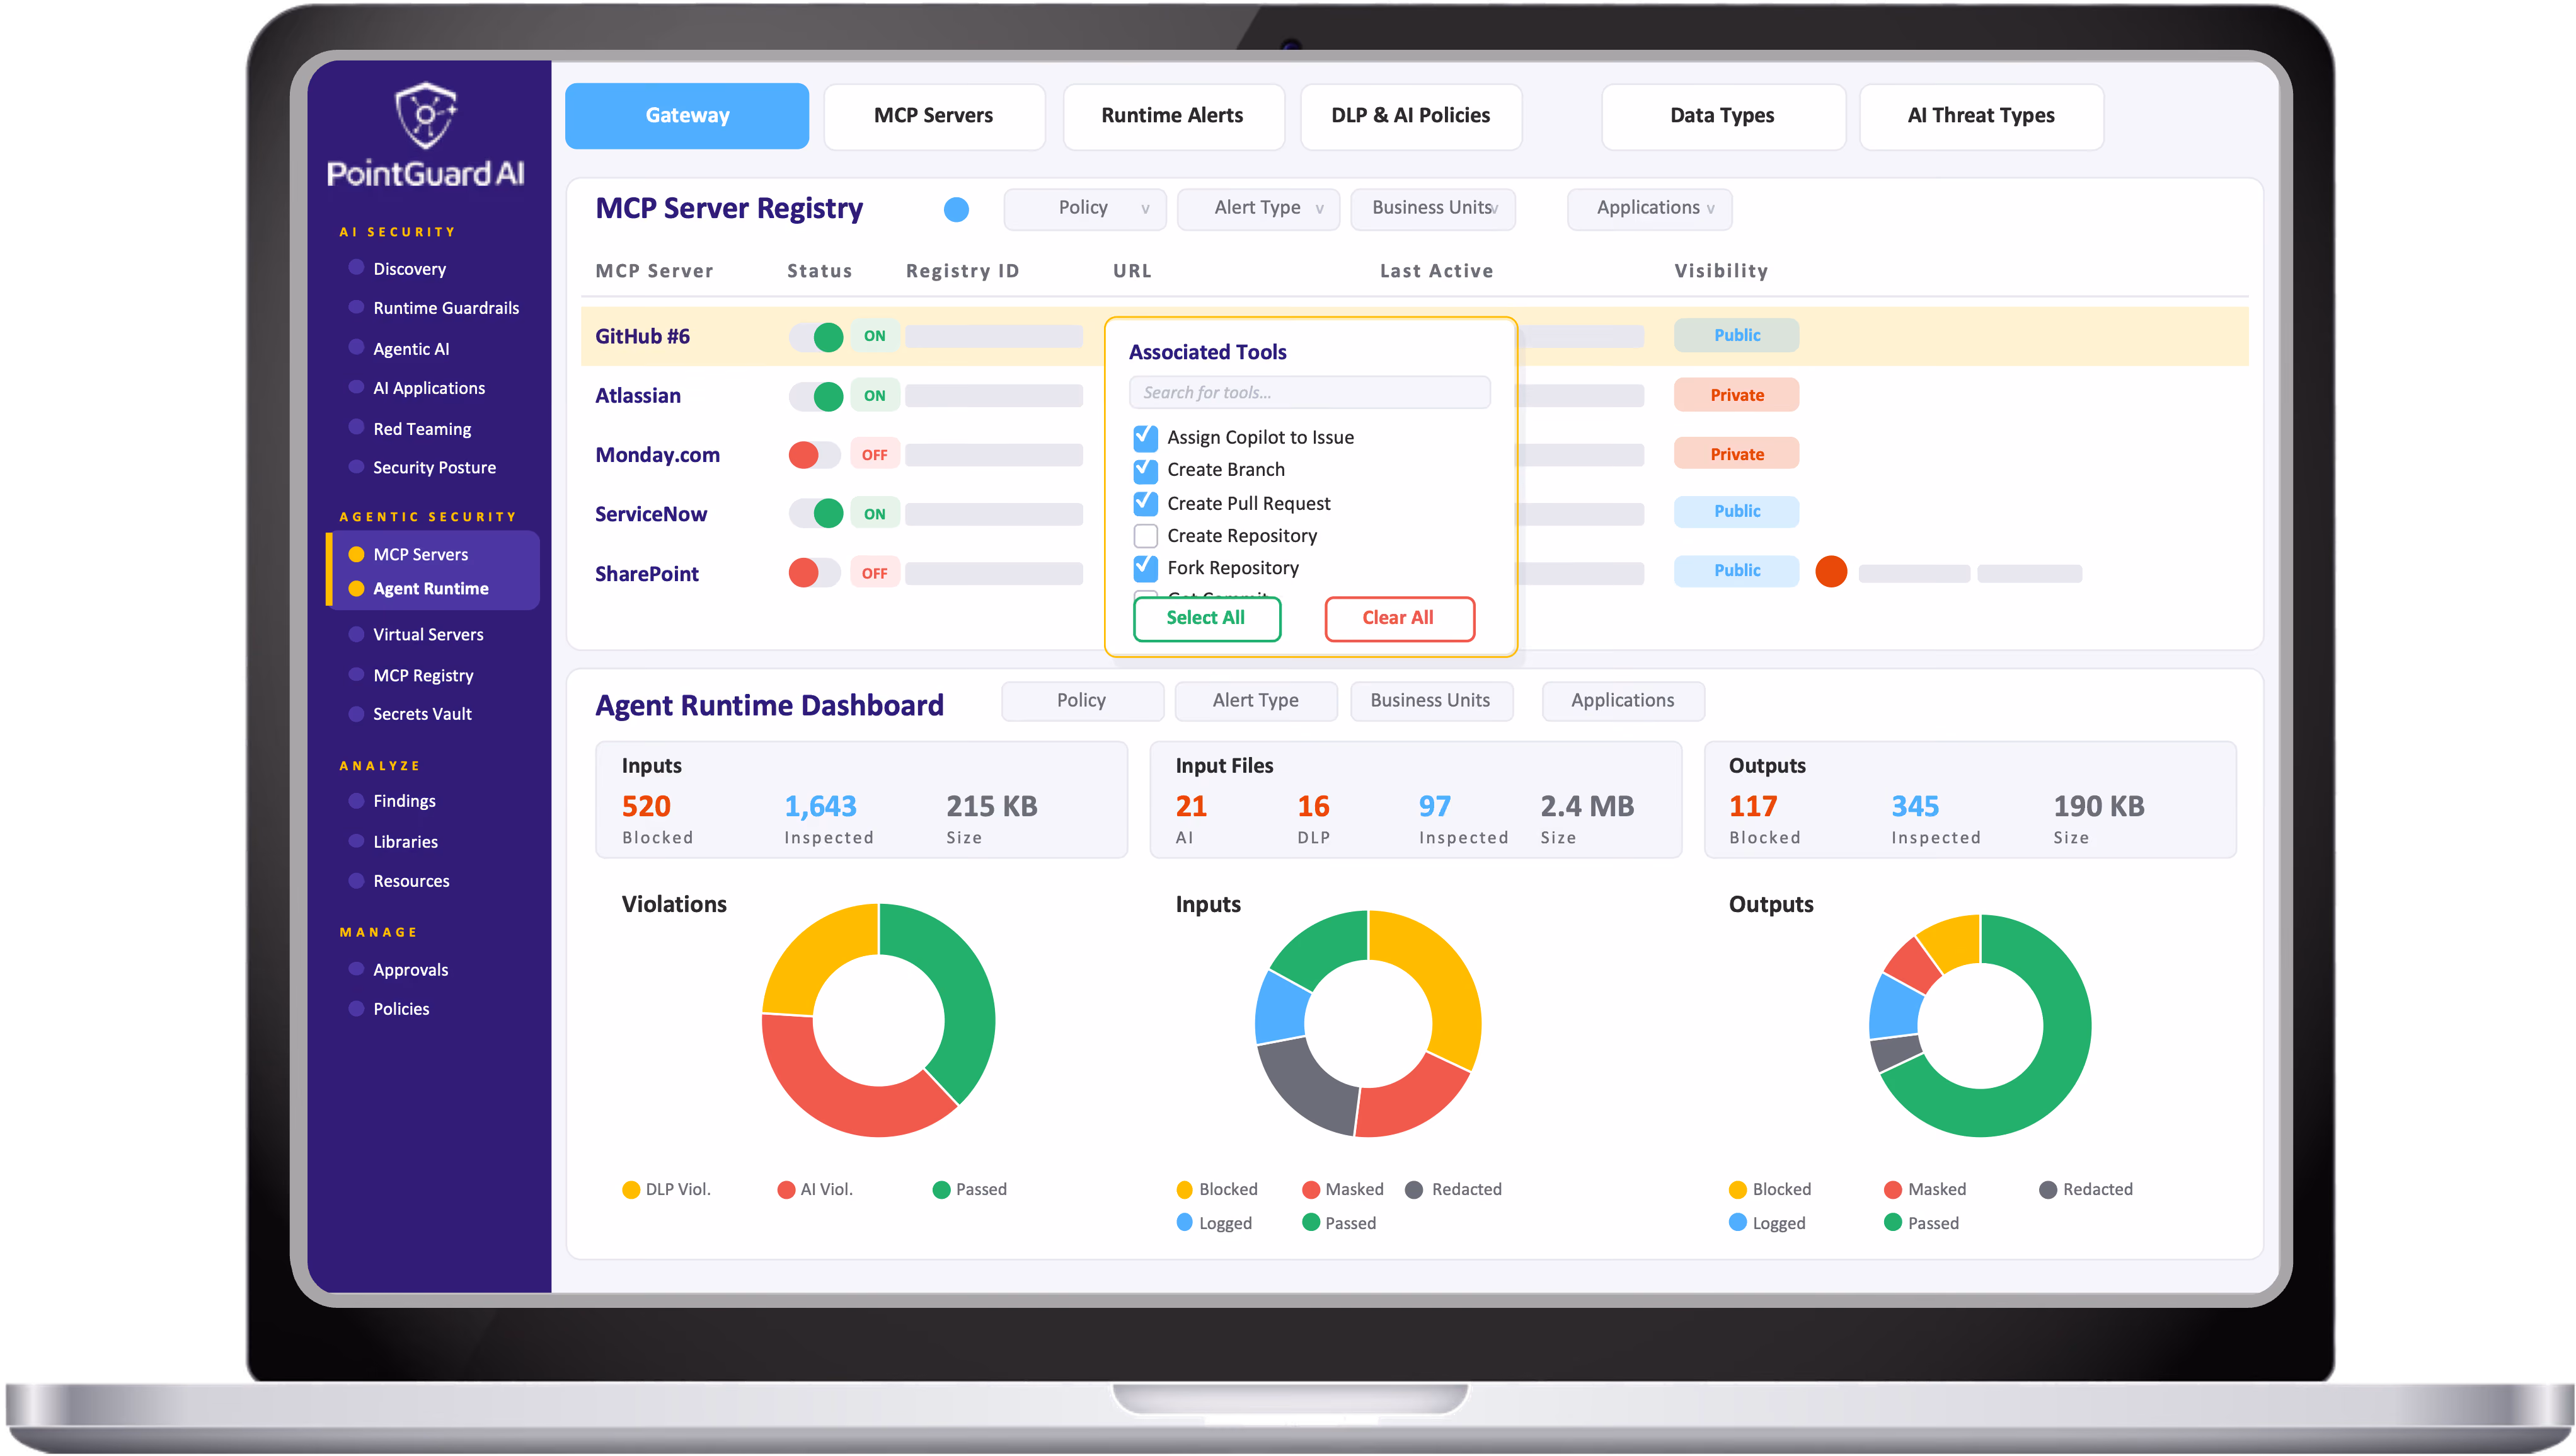The image size is (2576, 1456).
Task: Click the PointGuard AI shield logo
Action: tap(425, 115)
